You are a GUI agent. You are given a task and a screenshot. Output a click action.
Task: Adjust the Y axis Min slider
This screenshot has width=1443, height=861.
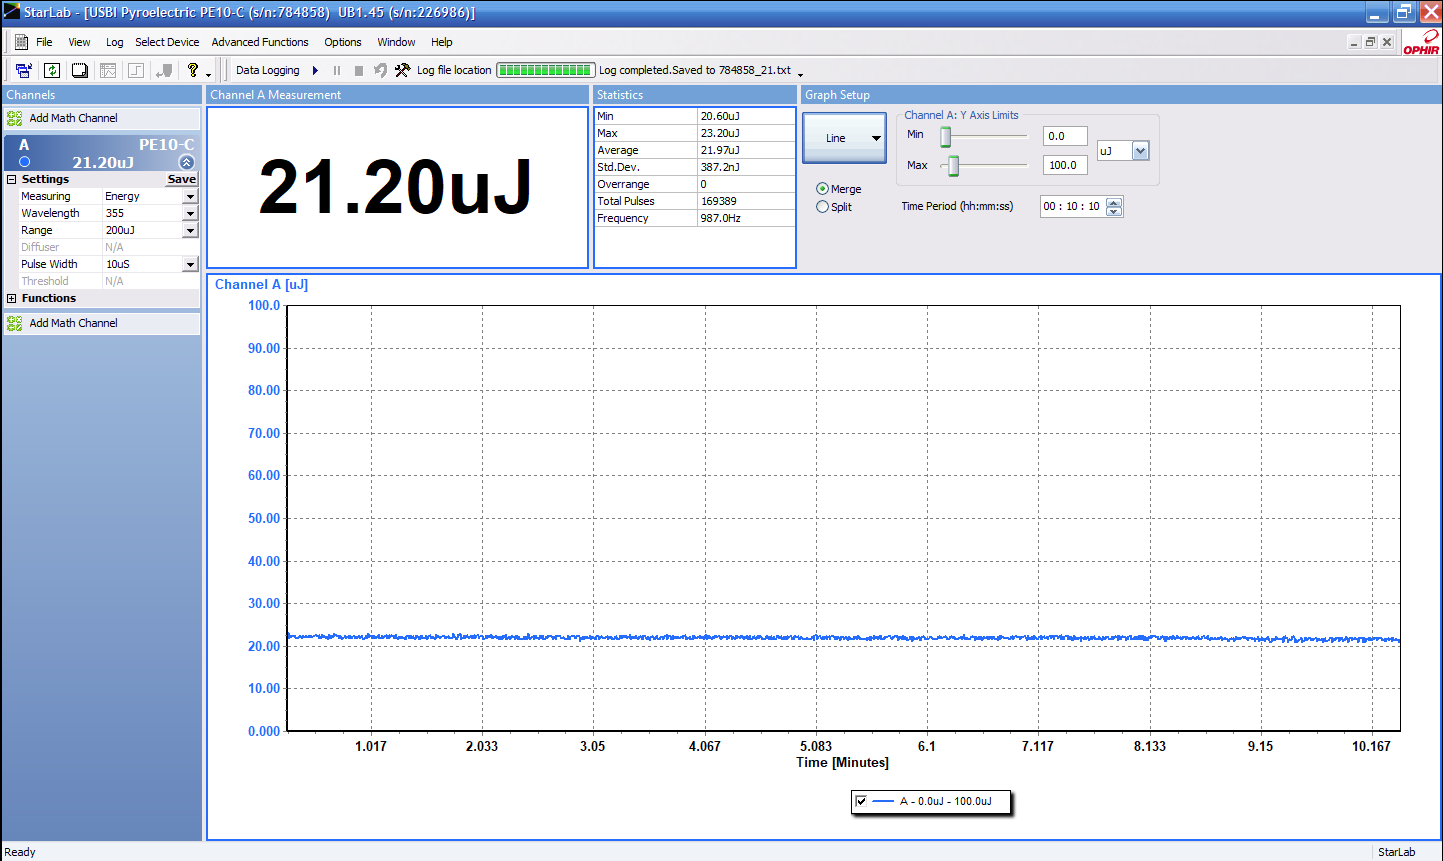(945, 137)
